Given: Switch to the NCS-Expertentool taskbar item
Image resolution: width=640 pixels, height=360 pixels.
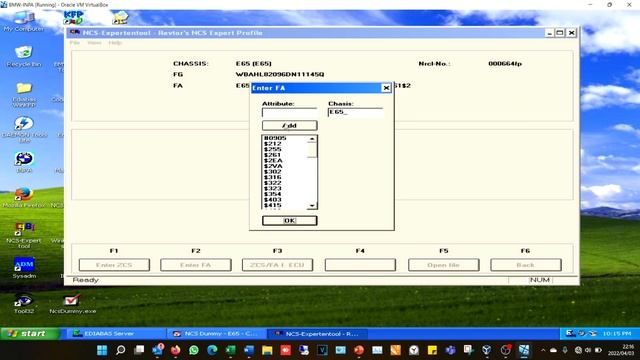Looking at the screenshot, I should tap(318, 333).
